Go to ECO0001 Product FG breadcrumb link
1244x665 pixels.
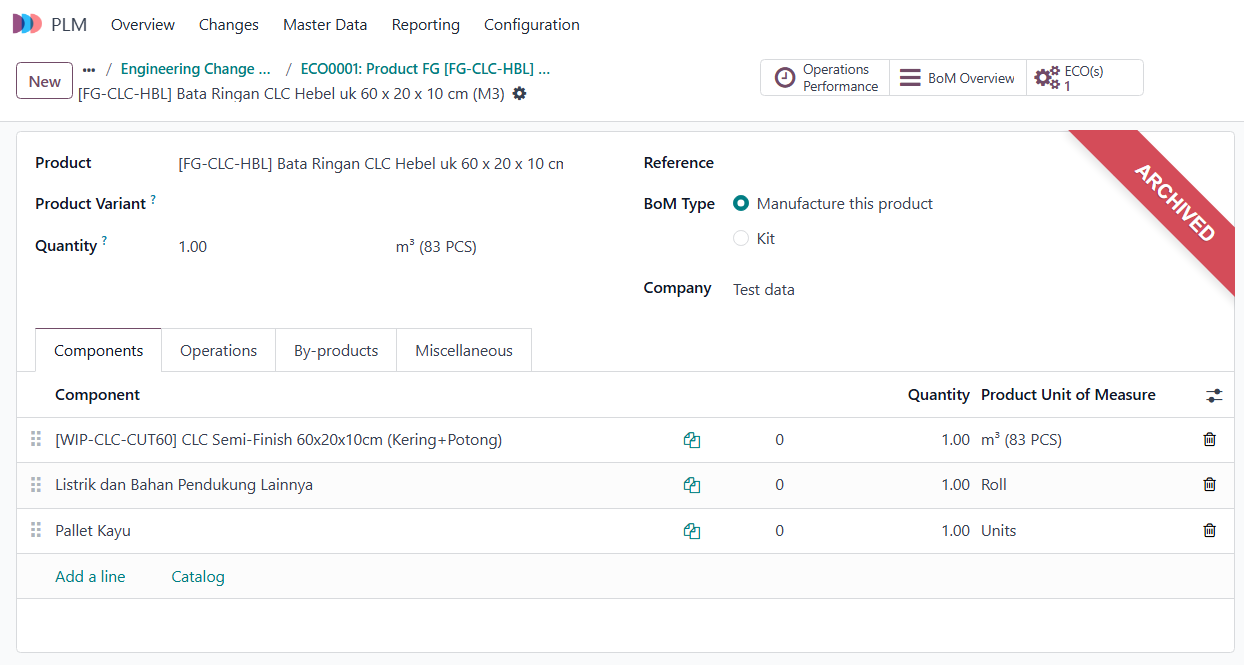[426, 69]
